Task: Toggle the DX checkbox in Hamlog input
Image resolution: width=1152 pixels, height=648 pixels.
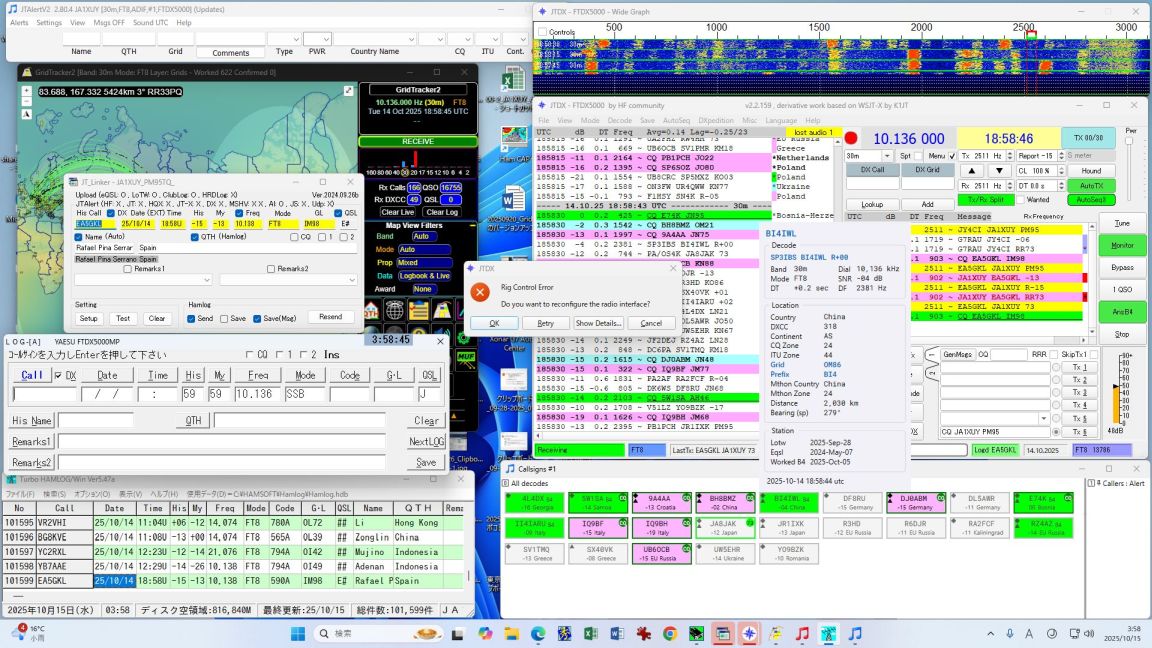Action: click(59, 375)
